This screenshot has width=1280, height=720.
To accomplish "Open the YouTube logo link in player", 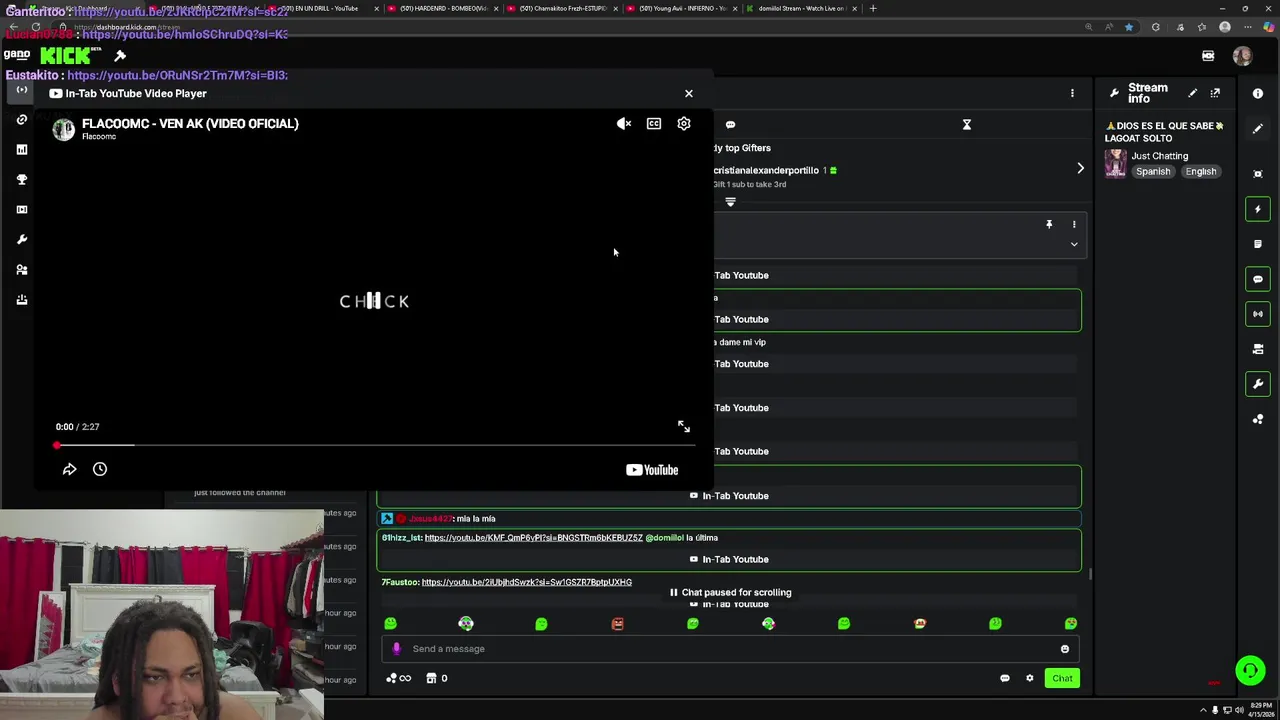I will (652, 470).
